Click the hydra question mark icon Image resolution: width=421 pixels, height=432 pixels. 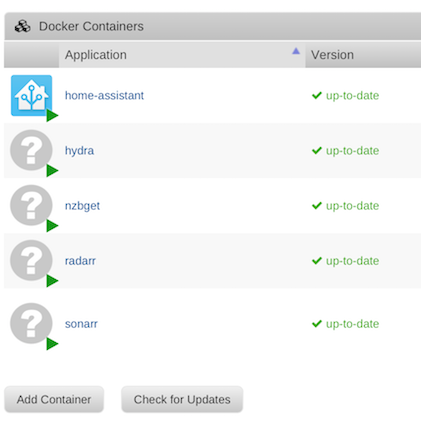click(31, 150)
